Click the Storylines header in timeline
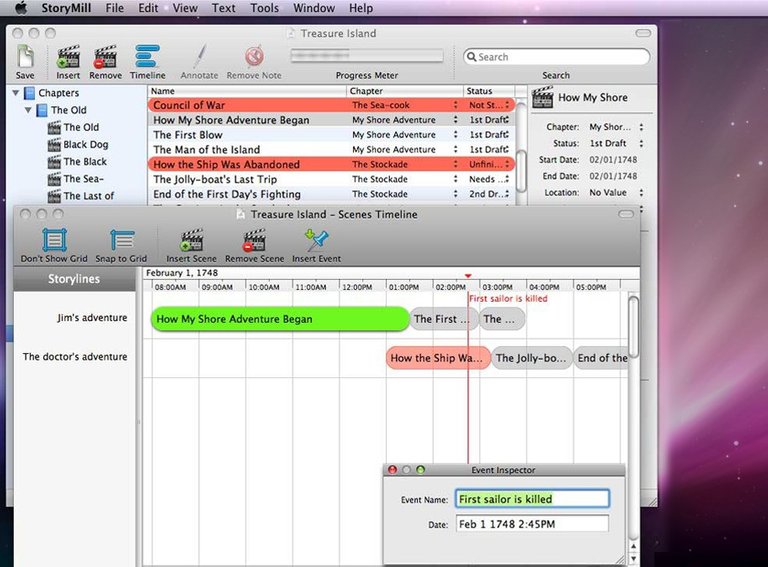768x567 pixels. click(74, 279)
